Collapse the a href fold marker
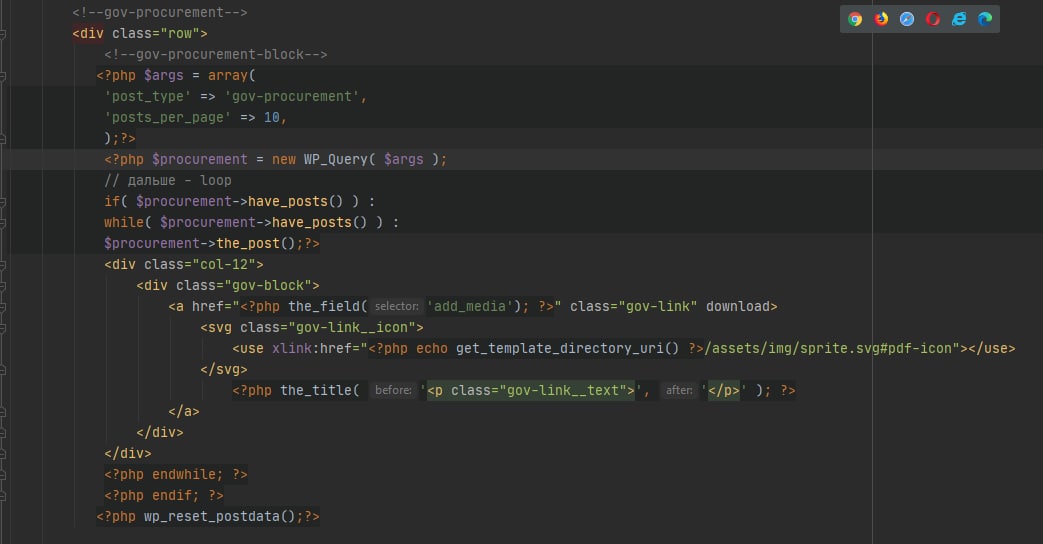Viewport: 1043px width, 544px height. tap(3, 307)
